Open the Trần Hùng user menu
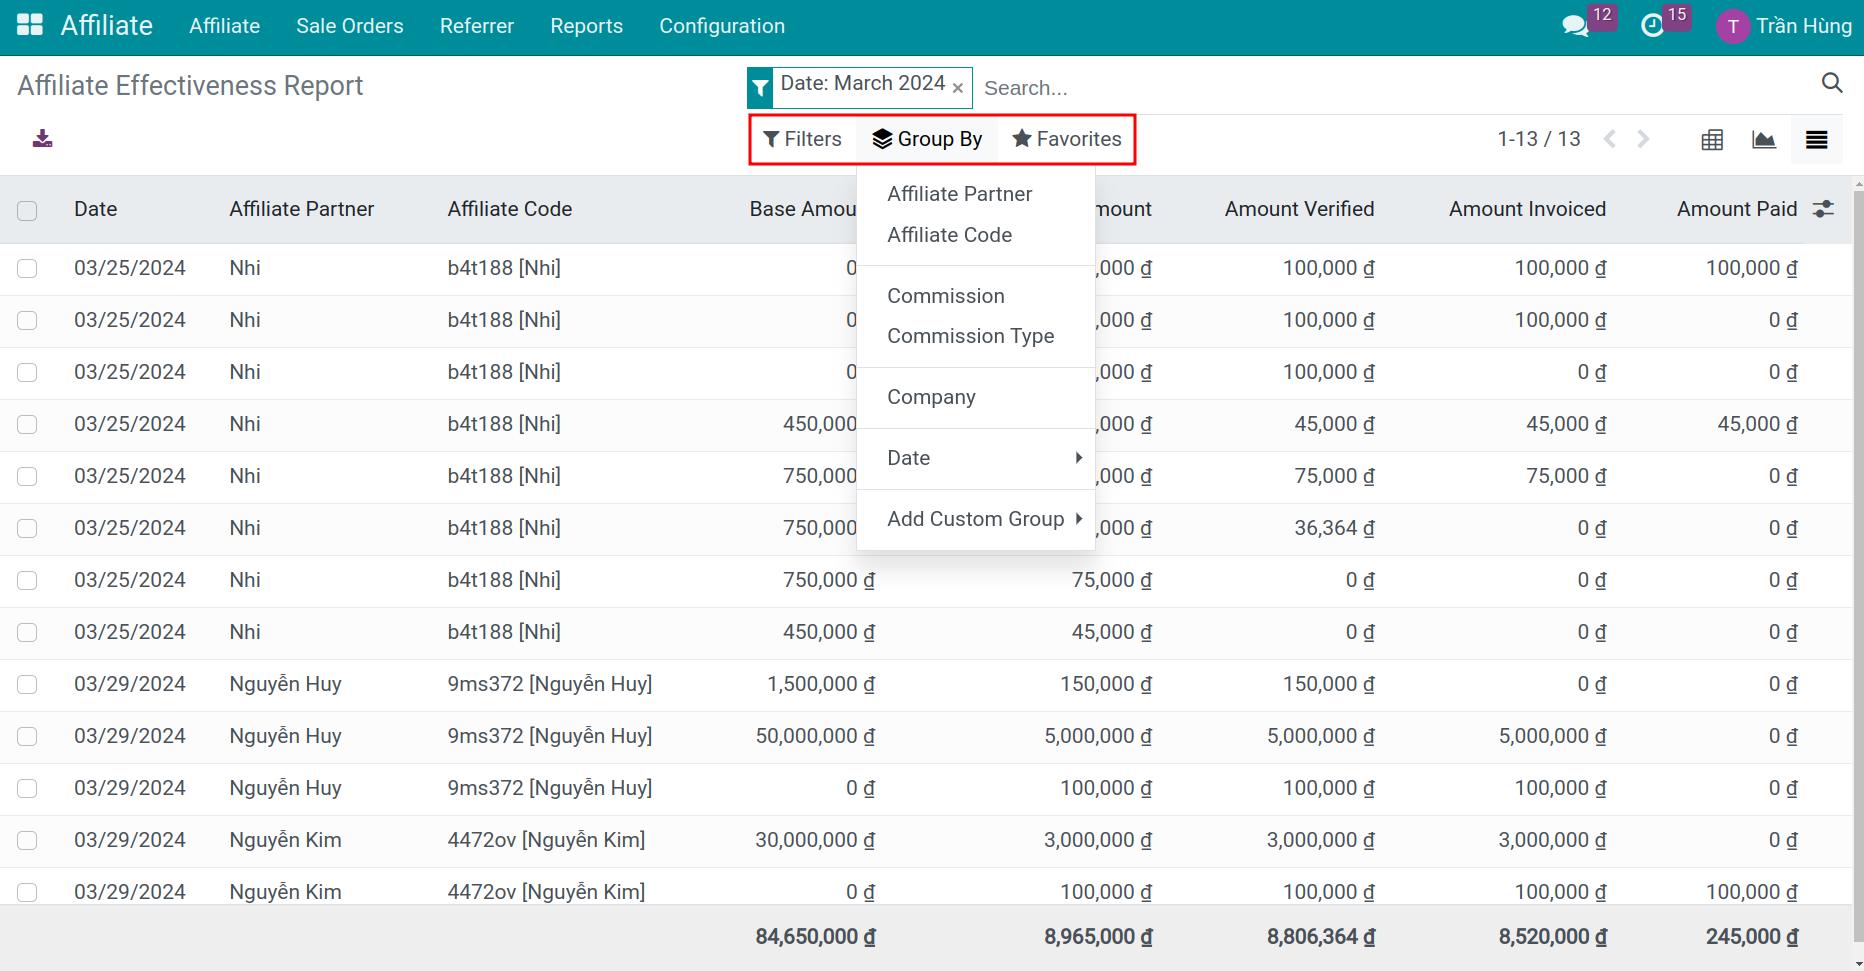Image resolution: width=1864 pixels, height=971 pixels. pyautogui.click(x=1784, y=26)
